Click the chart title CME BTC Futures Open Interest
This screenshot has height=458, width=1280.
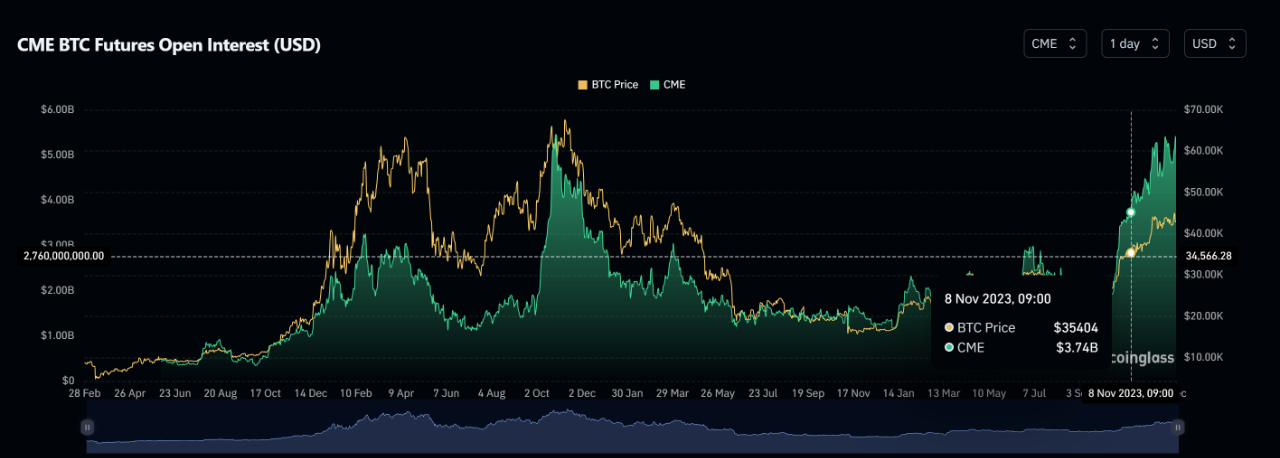pos(169,45)
